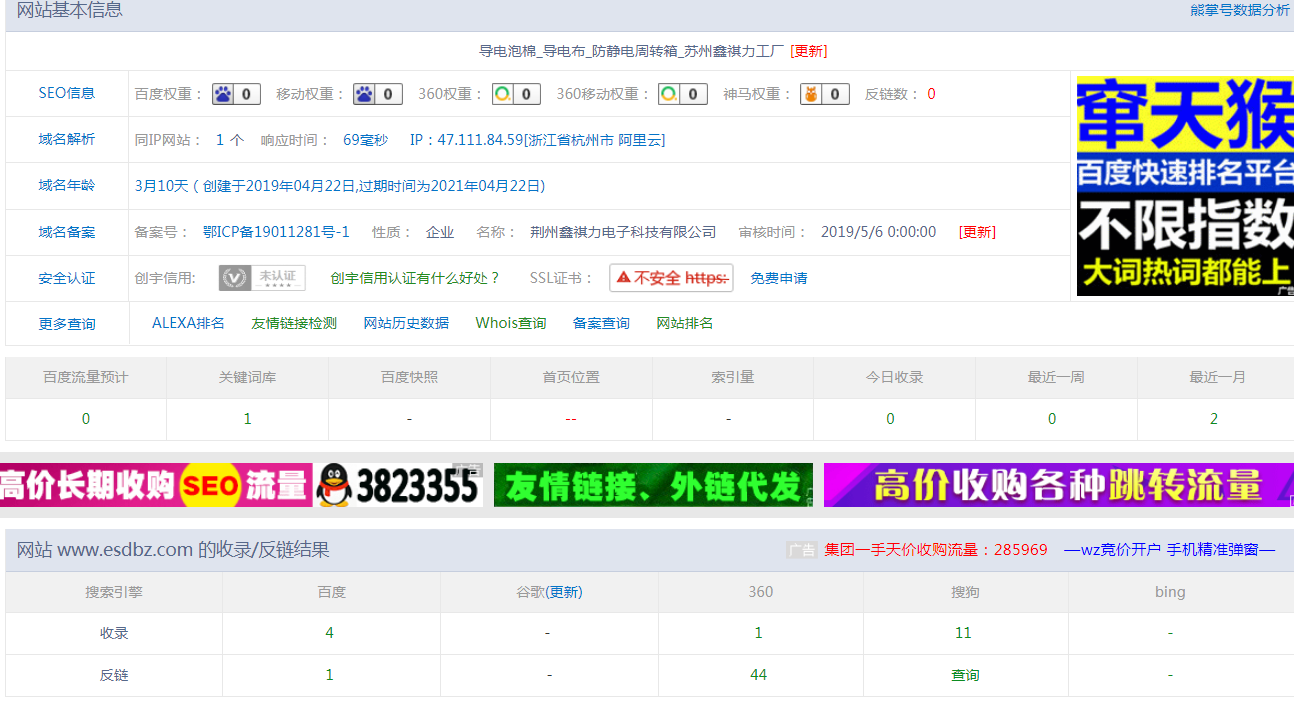Click the 不安全 https SSL badge
This screenshot has height=705, width=1294.
pyautogui.click(x=671, y=278)
